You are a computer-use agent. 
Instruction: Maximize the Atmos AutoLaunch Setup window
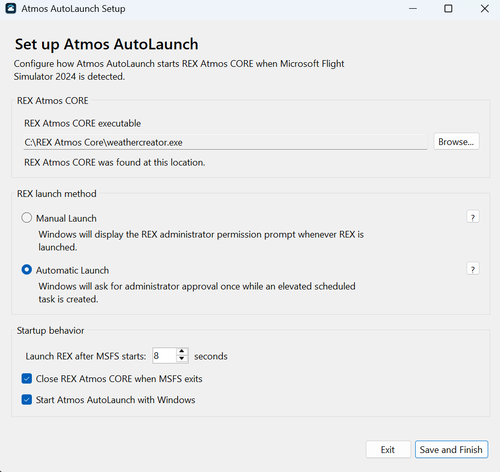[x=448, y=9]
